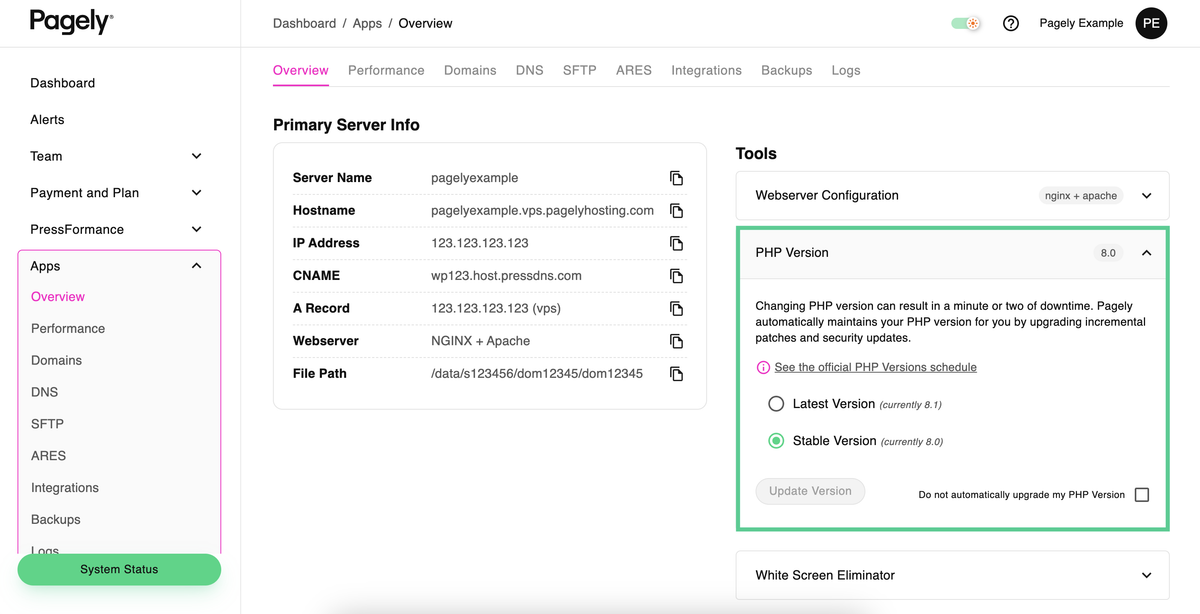Screen dimensions: 1200x614
Task: Switch to the ARES tab
Action: [x=634, y=70]
